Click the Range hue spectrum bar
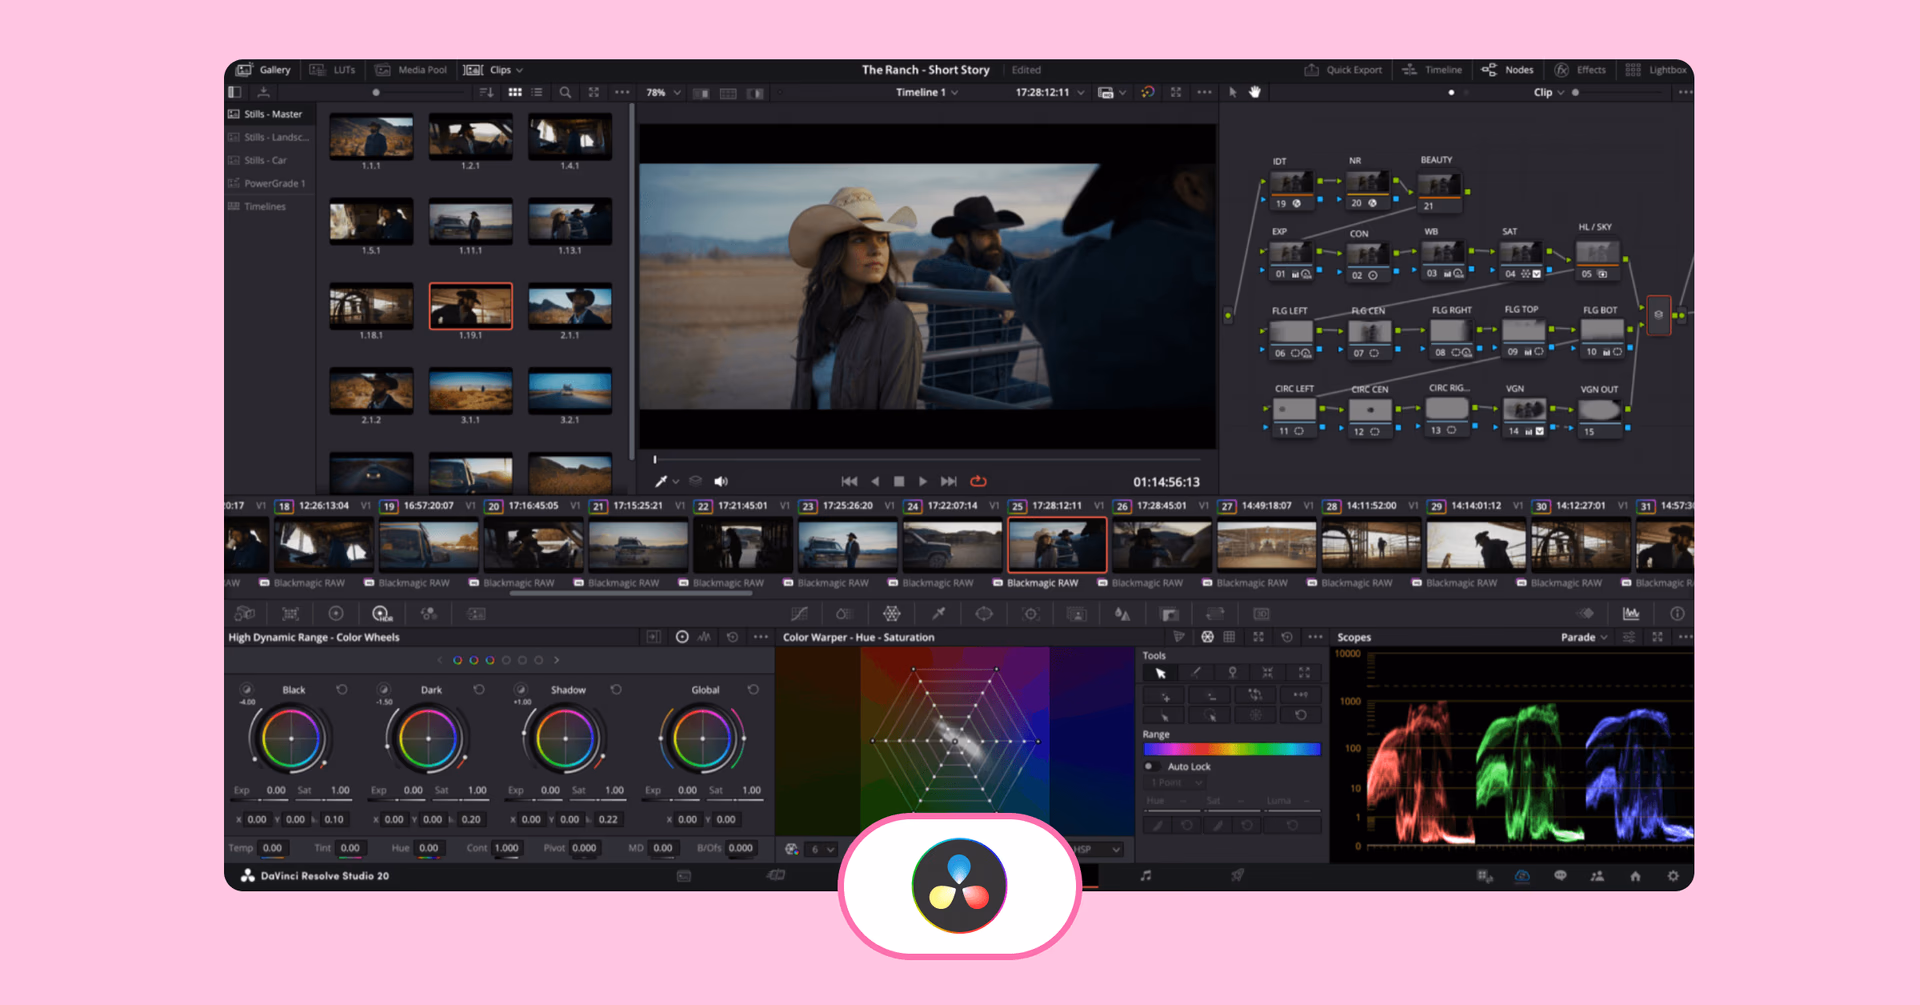This screenshot has width=1920, height=1005. [1231, 749]
